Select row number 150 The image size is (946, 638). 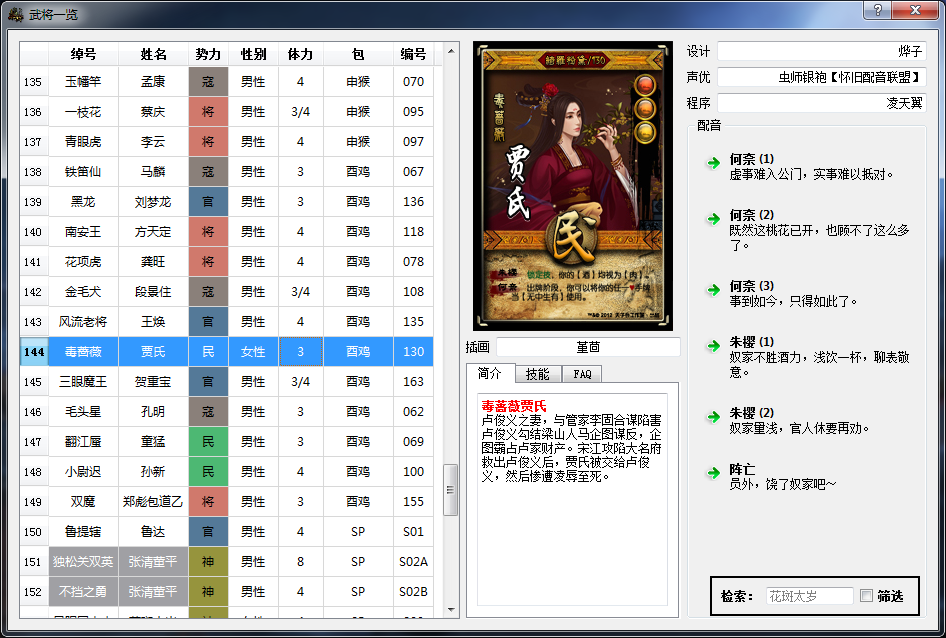(x=34, y=532)
